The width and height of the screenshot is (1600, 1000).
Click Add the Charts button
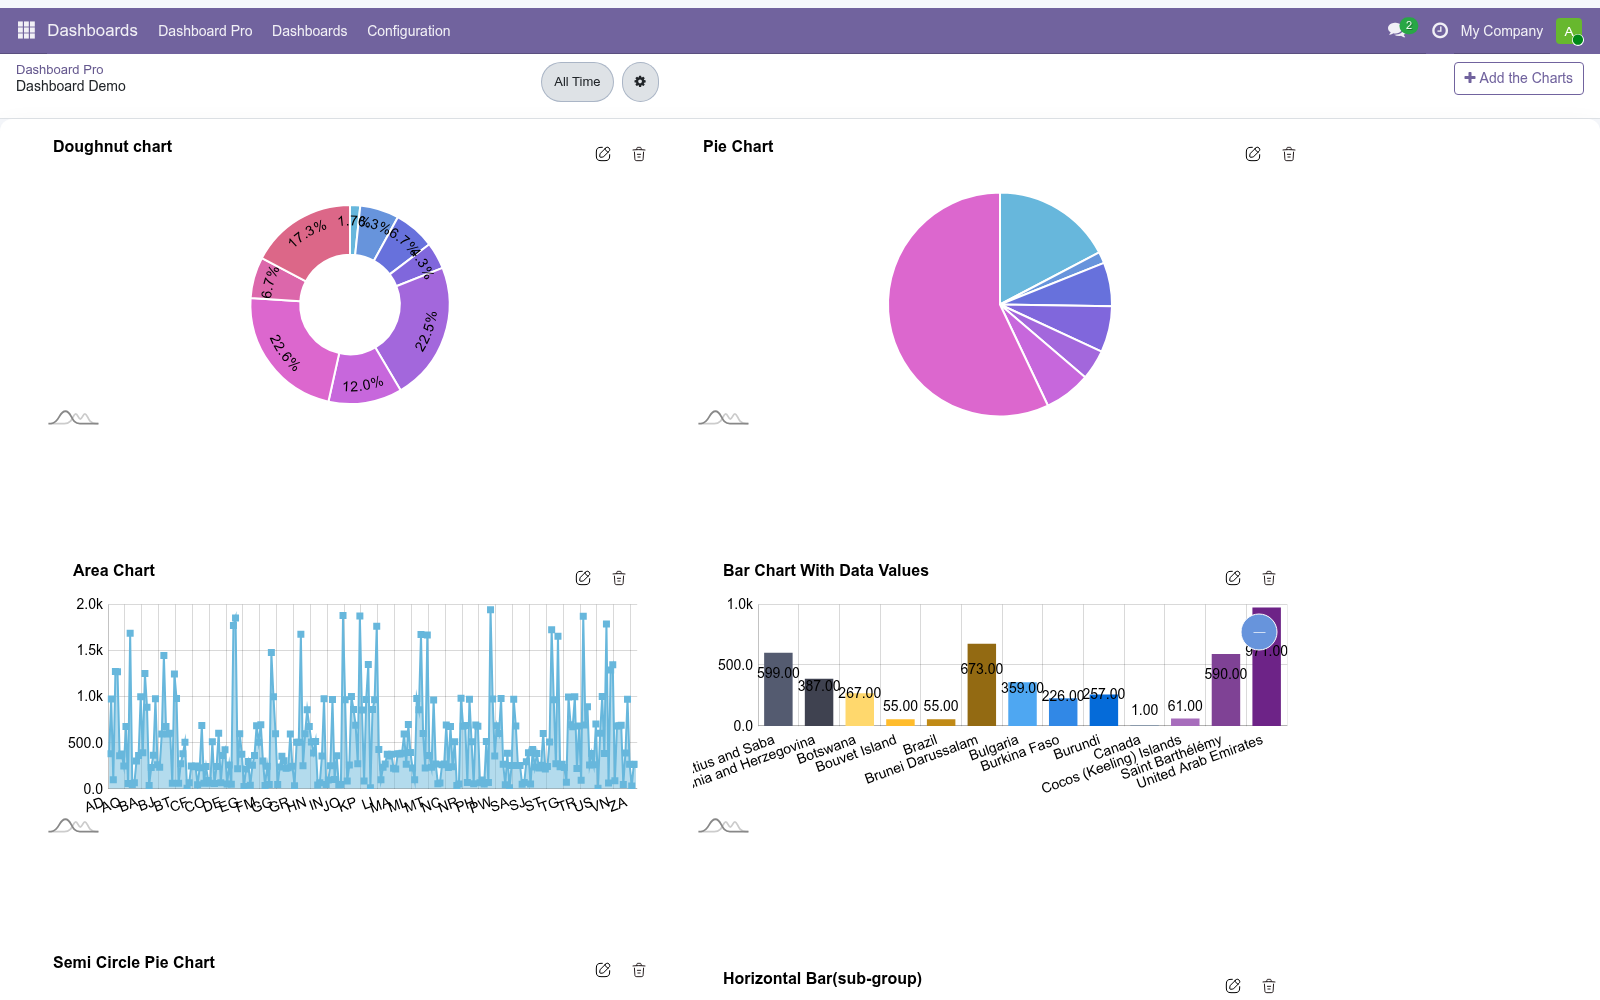click(1518, 78)
